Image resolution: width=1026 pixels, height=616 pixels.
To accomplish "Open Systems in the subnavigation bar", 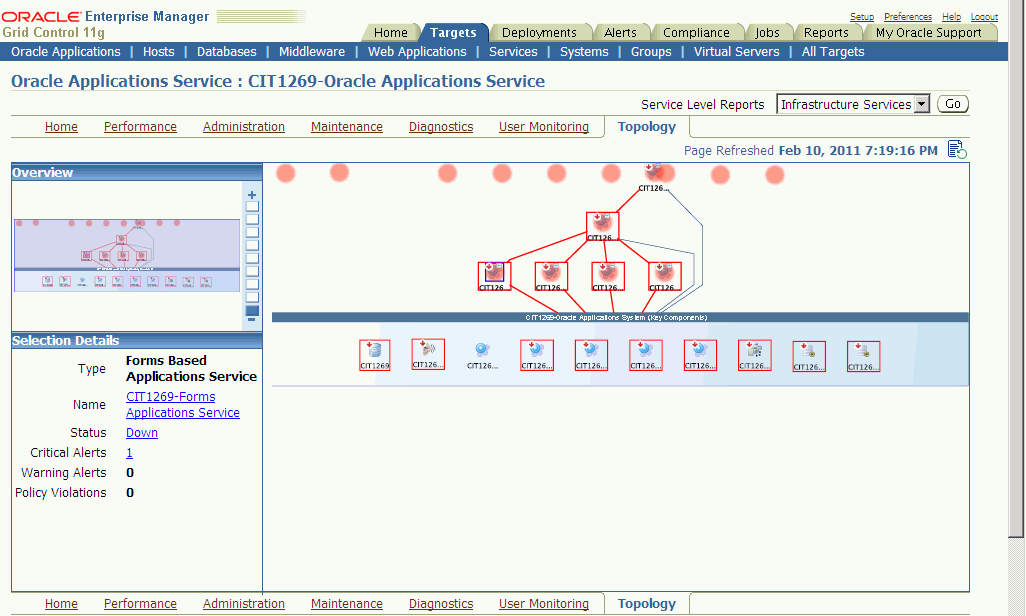I will tap(584, 52).
